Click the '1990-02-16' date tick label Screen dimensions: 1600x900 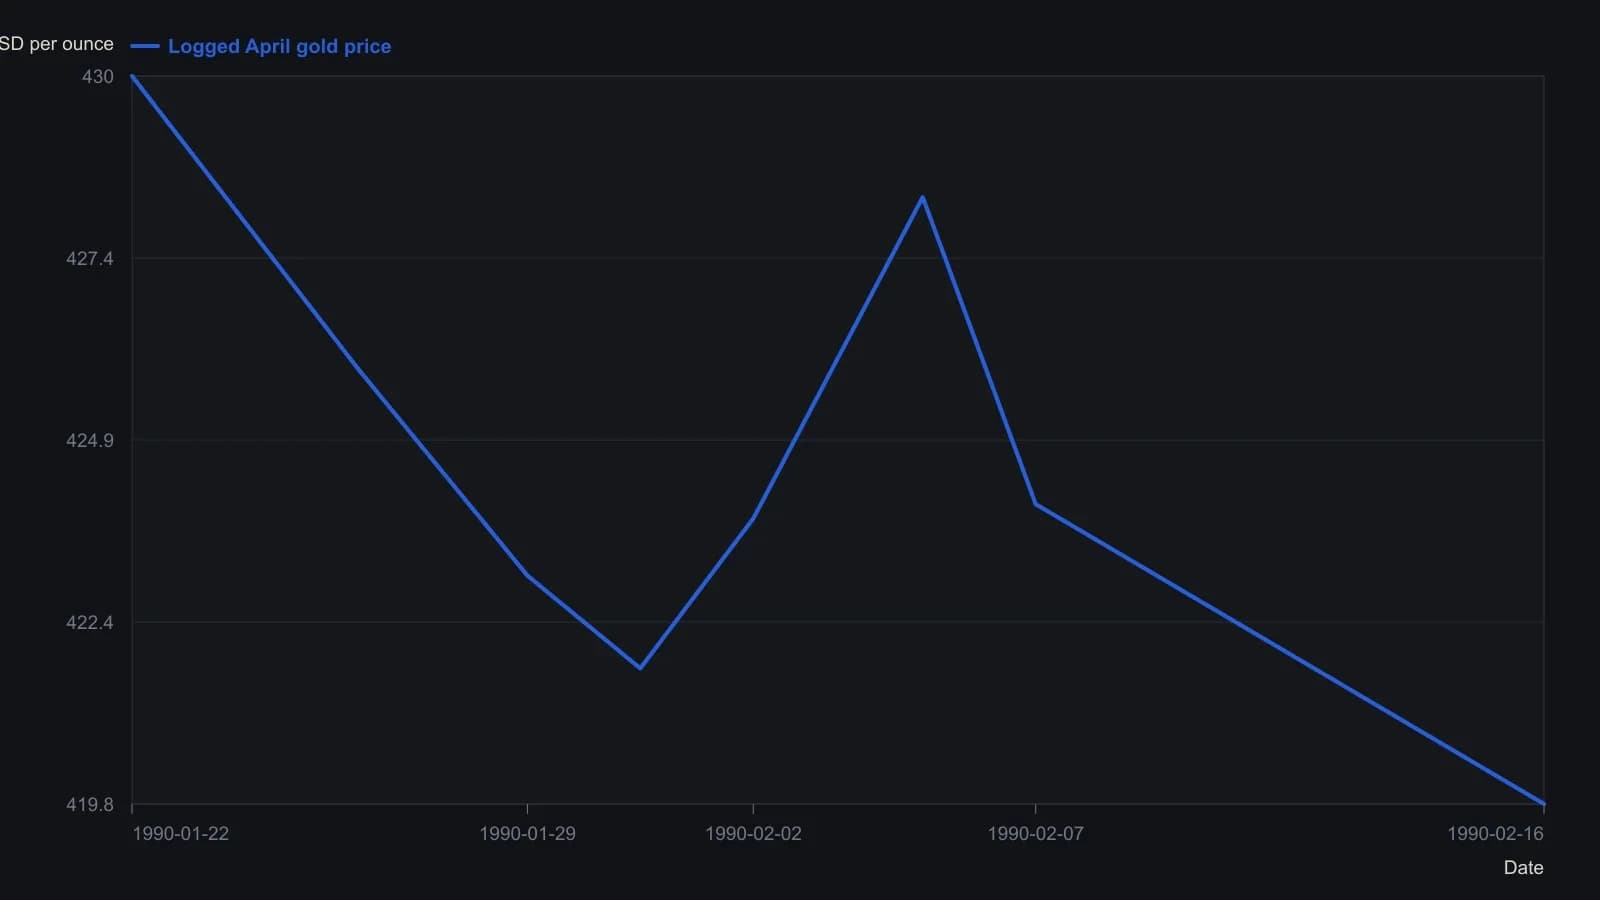click(1495, 834)
